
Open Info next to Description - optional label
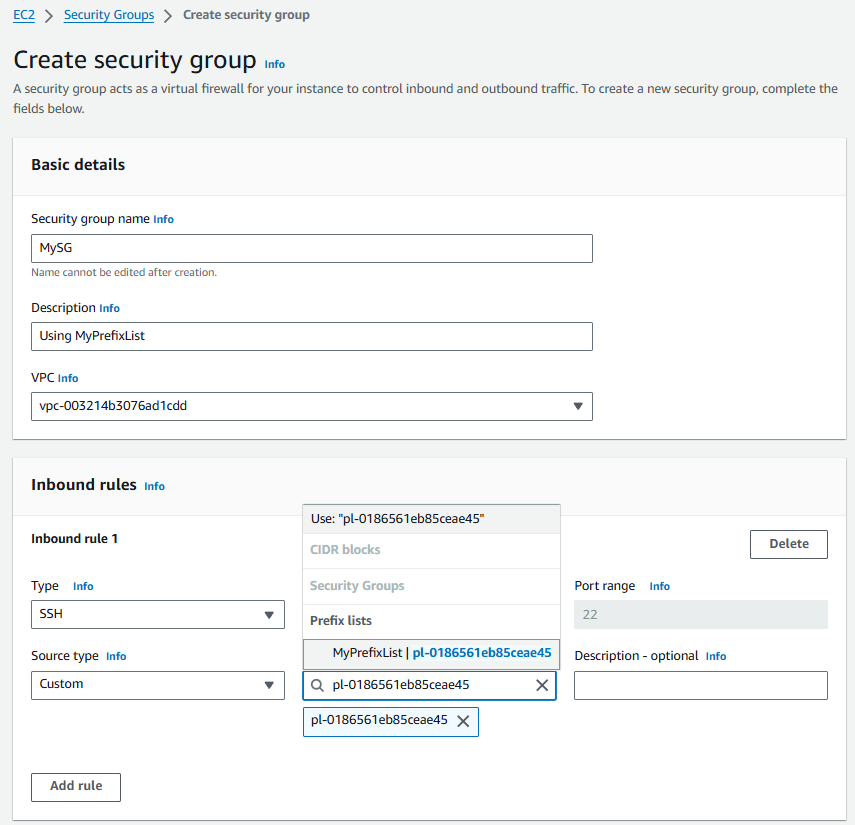[716, 656]
